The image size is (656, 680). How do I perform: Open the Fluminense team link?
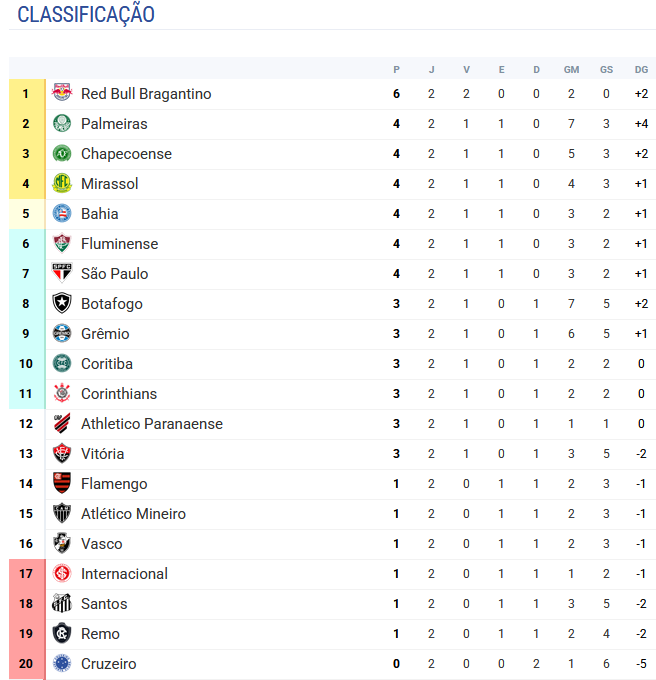[119, 244]
